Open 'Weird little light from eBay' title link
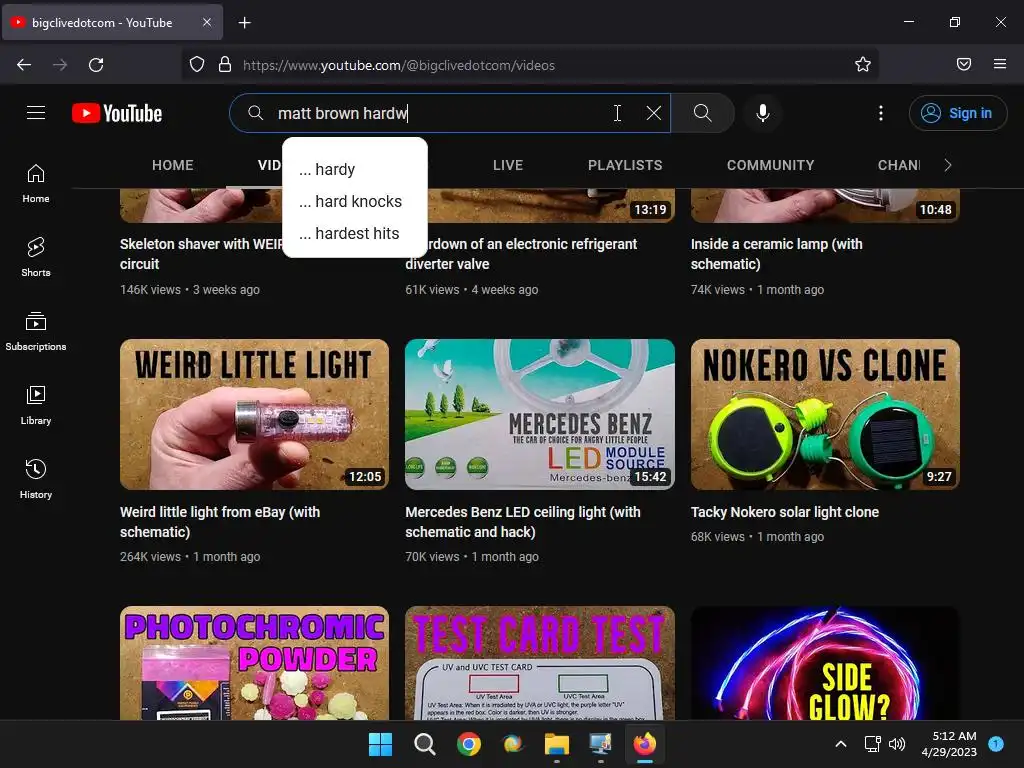 pos(220,522)
